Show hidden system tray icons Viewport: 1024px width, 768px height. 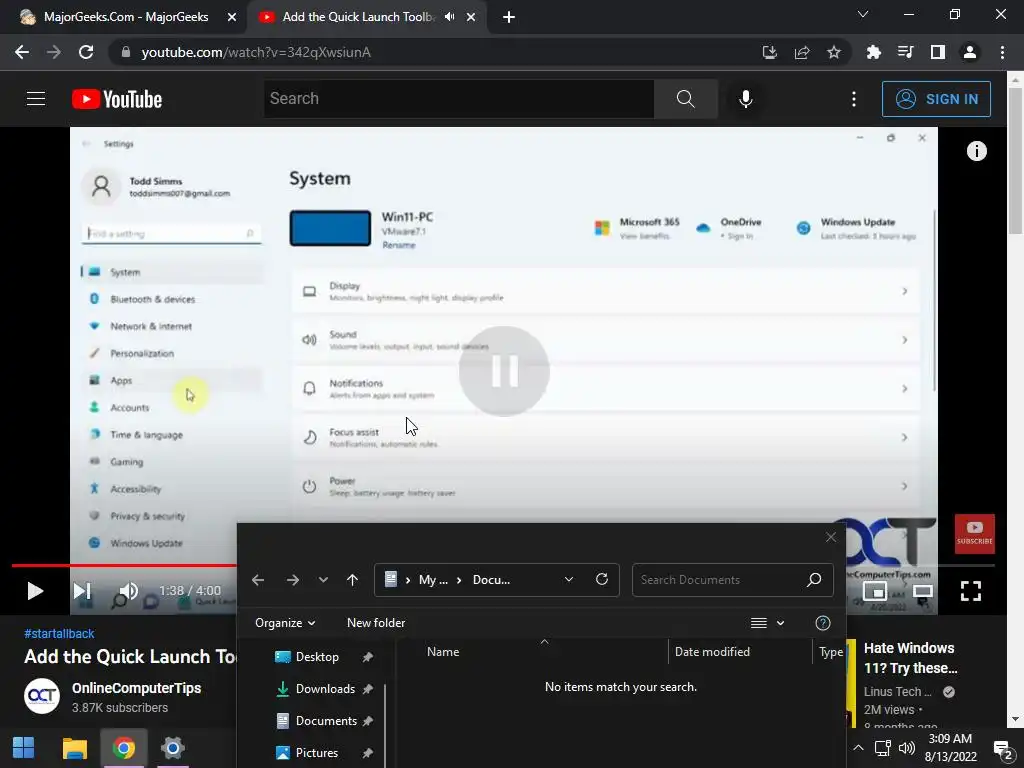pos(858,748)
